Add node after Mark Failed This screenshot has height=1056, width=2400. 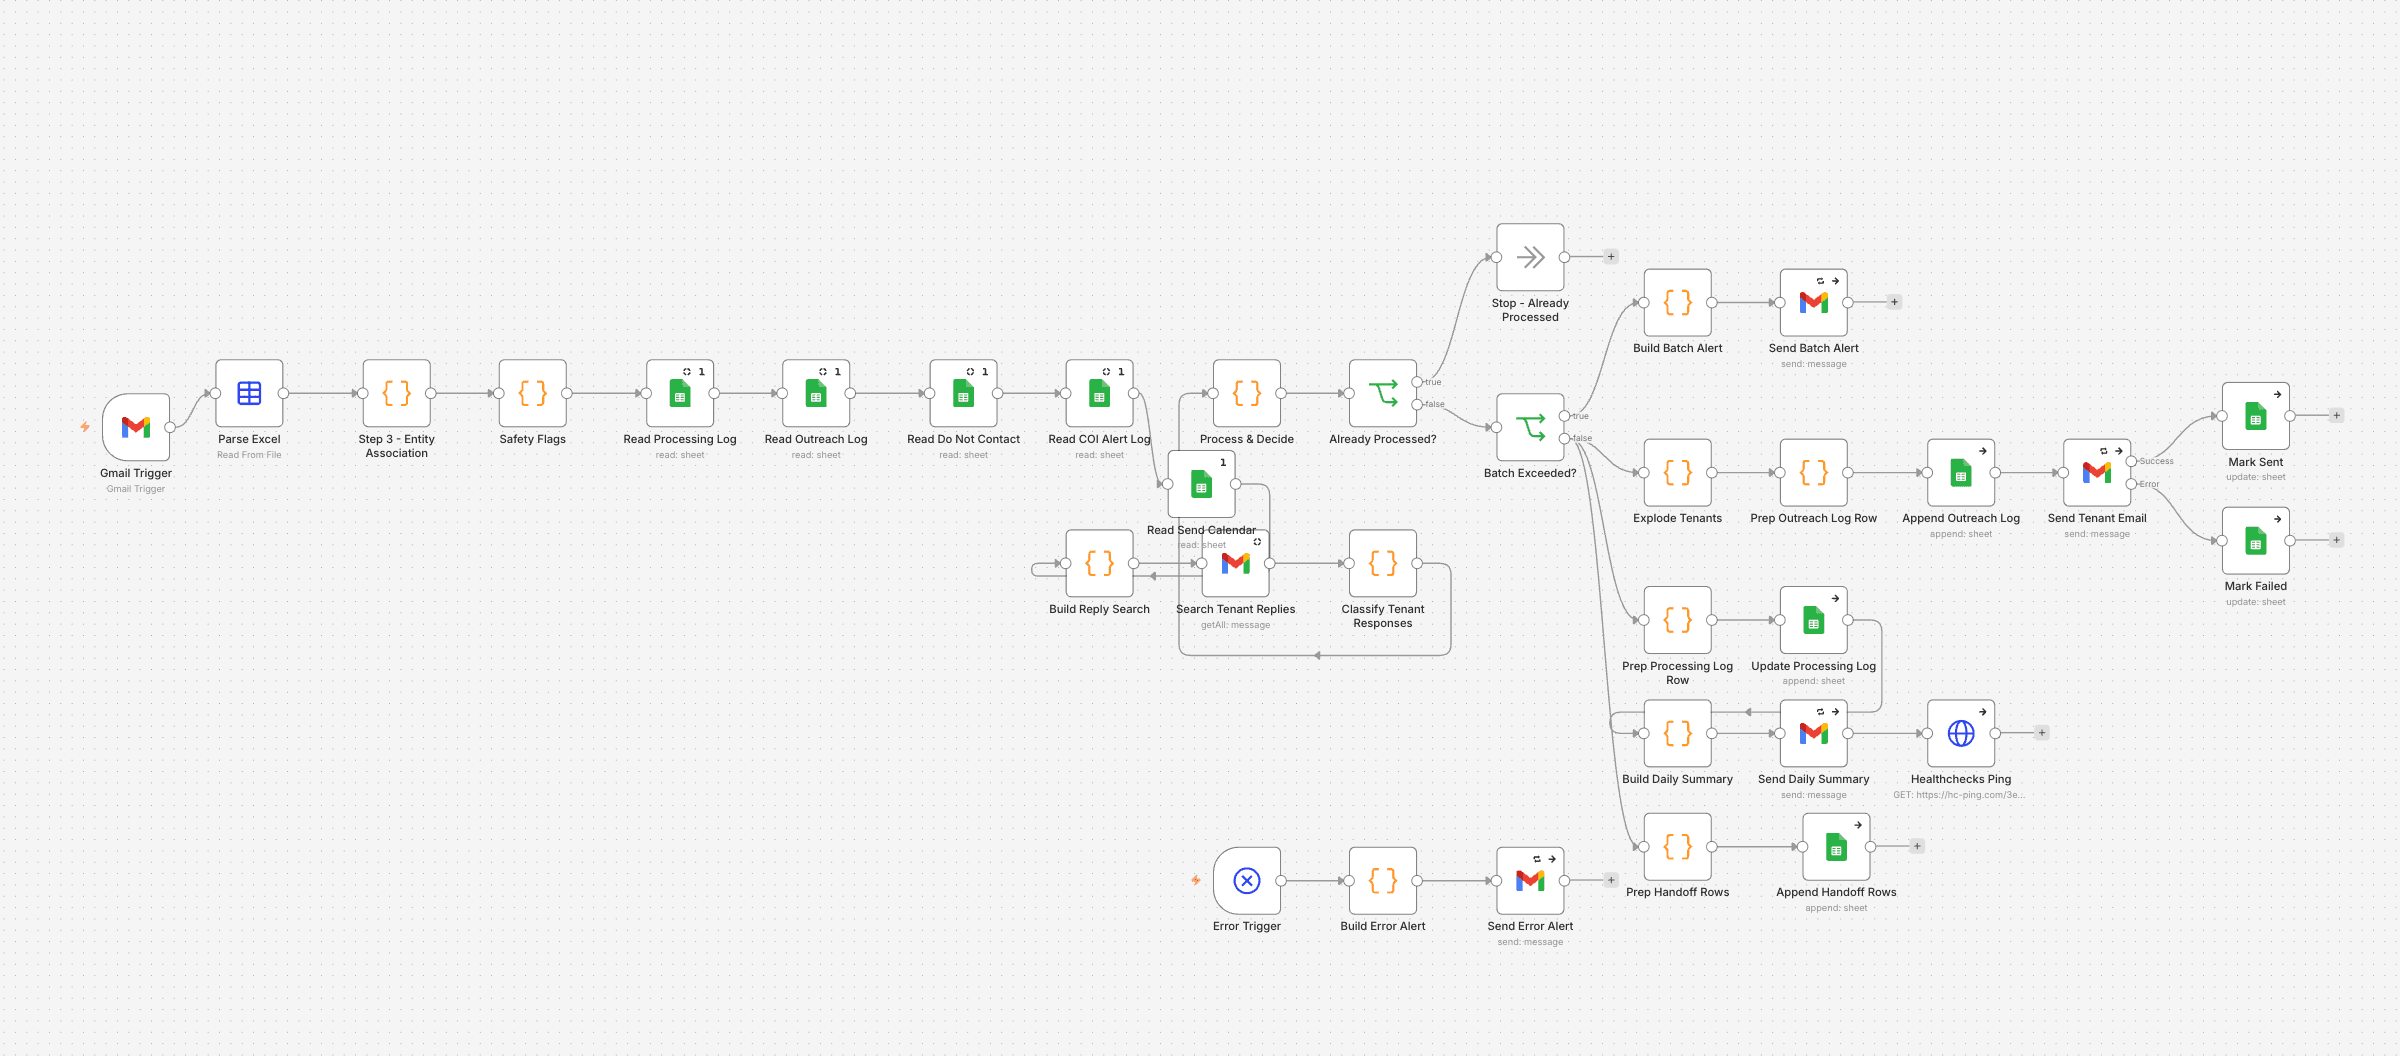[x=2336, y=540]
